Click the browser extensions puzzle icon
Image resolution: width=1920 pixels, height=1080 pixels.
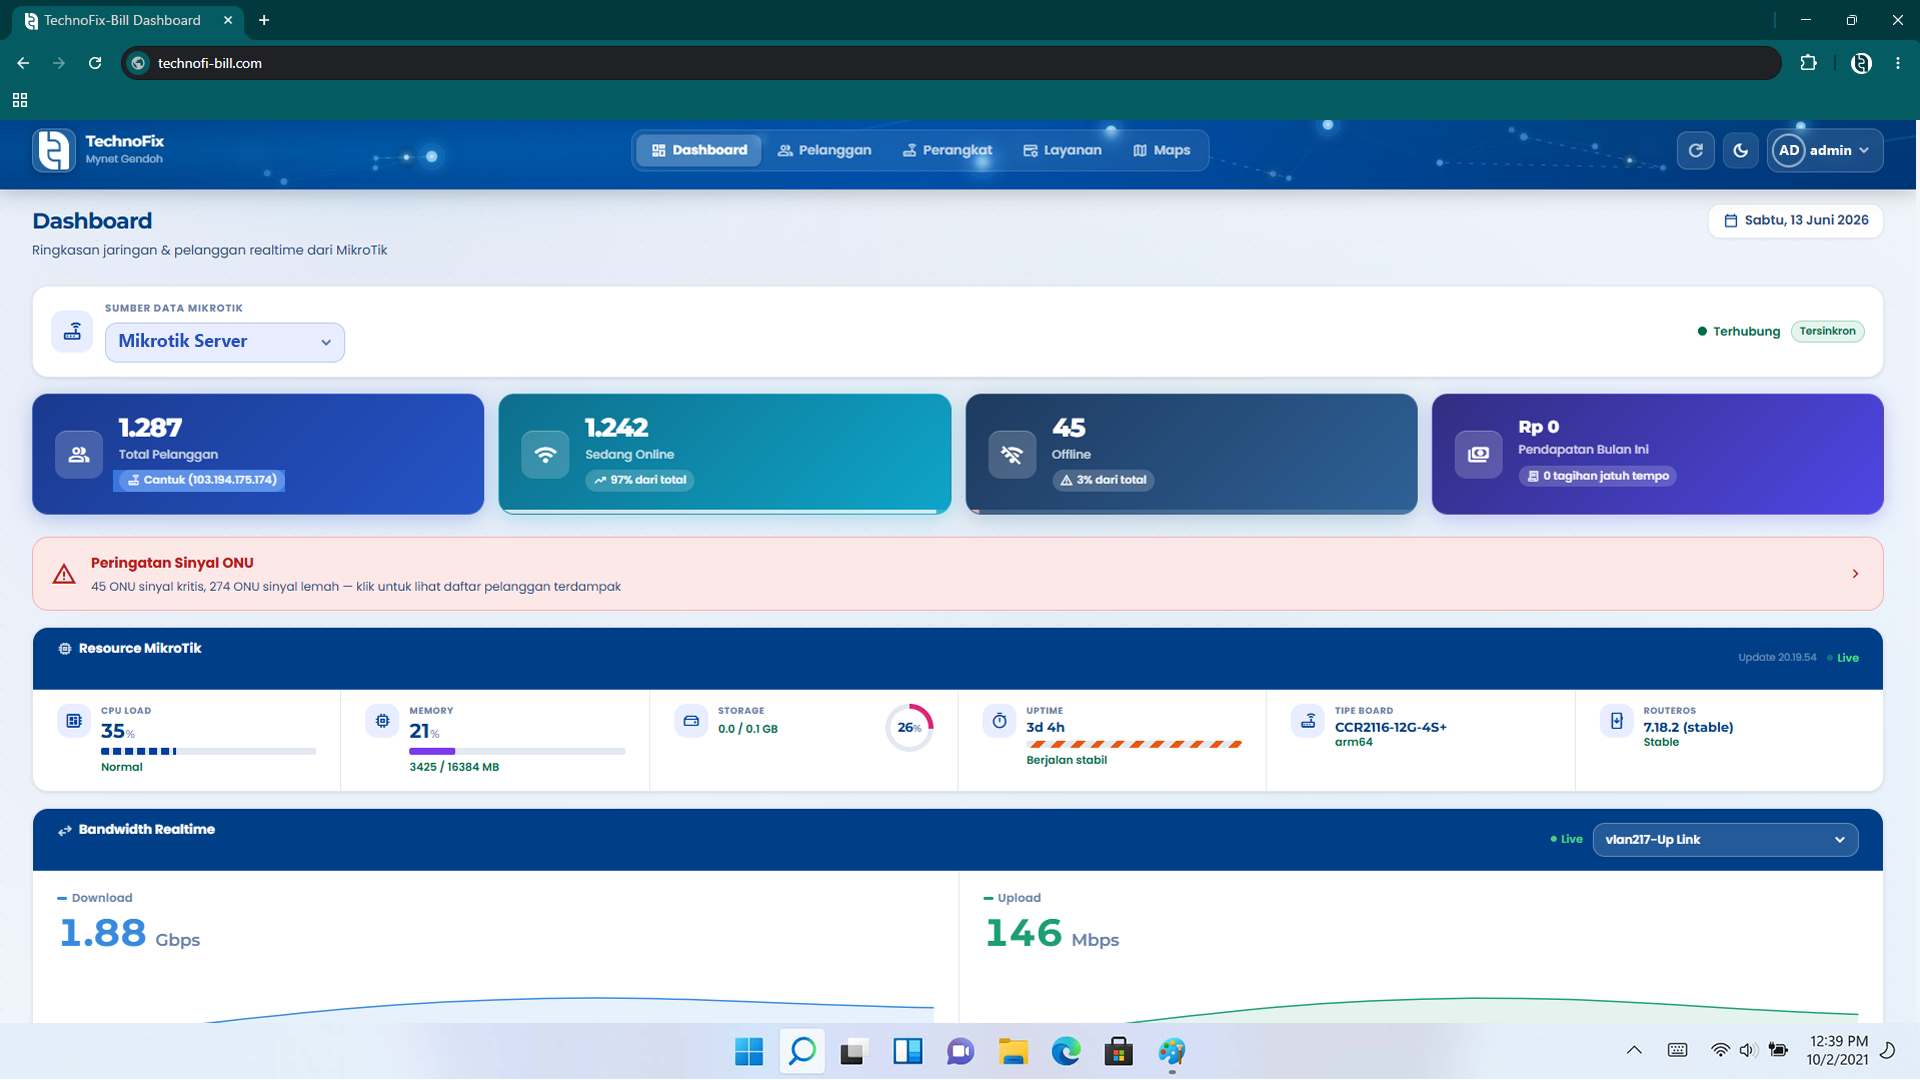[1808, 63]
